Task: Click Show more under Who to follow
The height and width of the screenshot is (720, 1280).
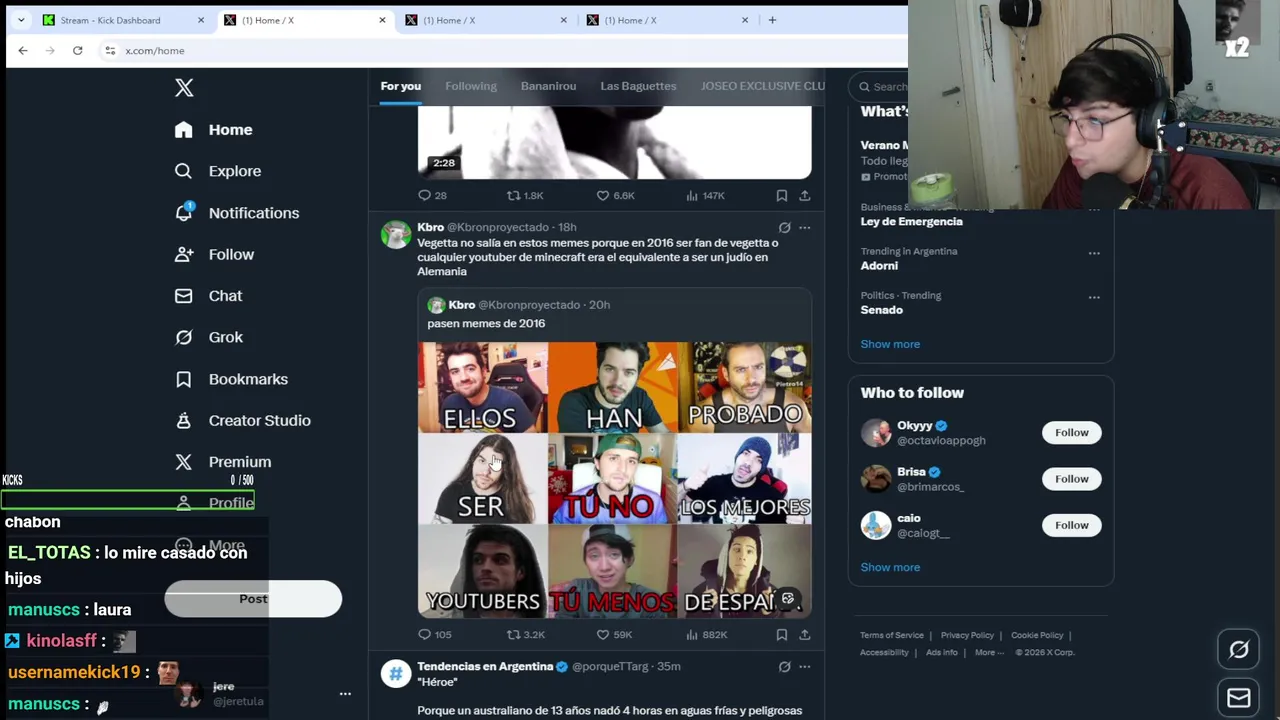Action: (x=890, y=567)
